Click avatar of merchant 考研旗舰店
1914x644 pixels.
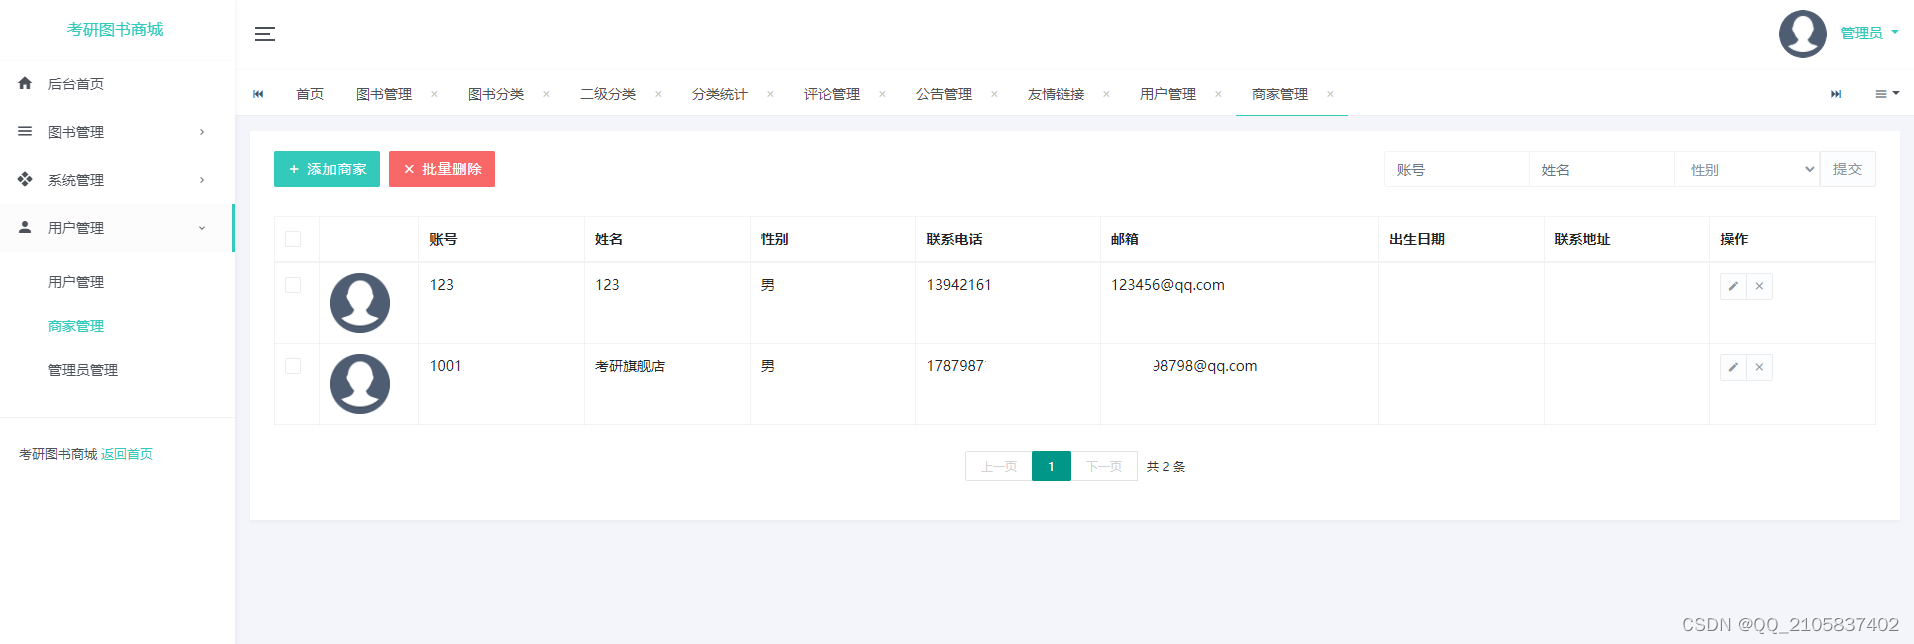point(360,384)
